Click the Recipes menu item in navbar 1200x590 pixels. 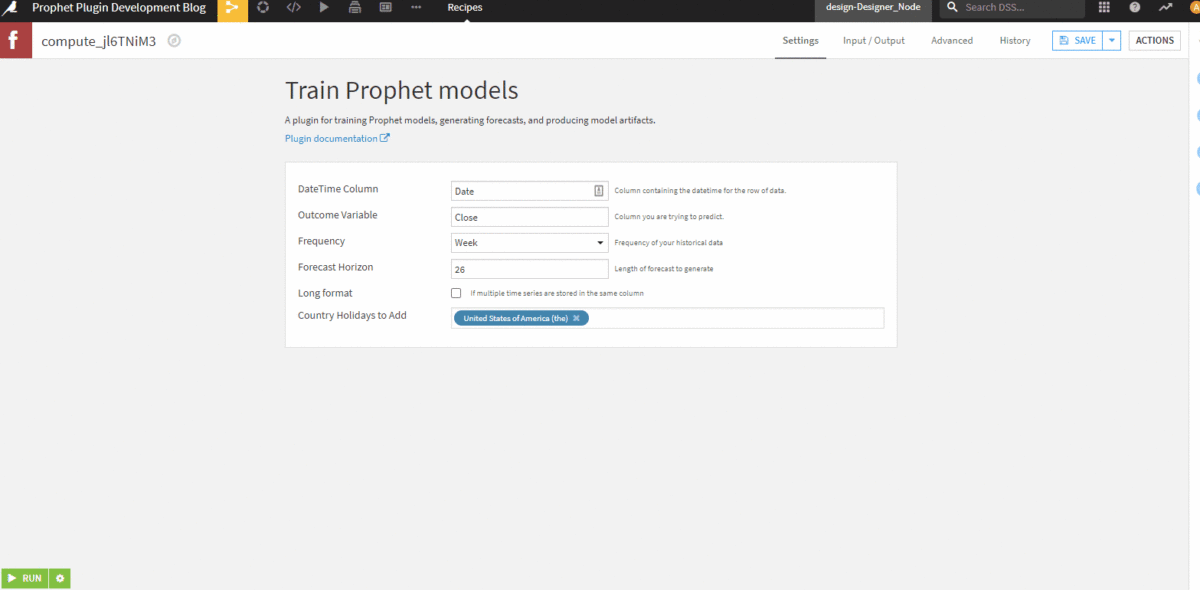[465, 8]
